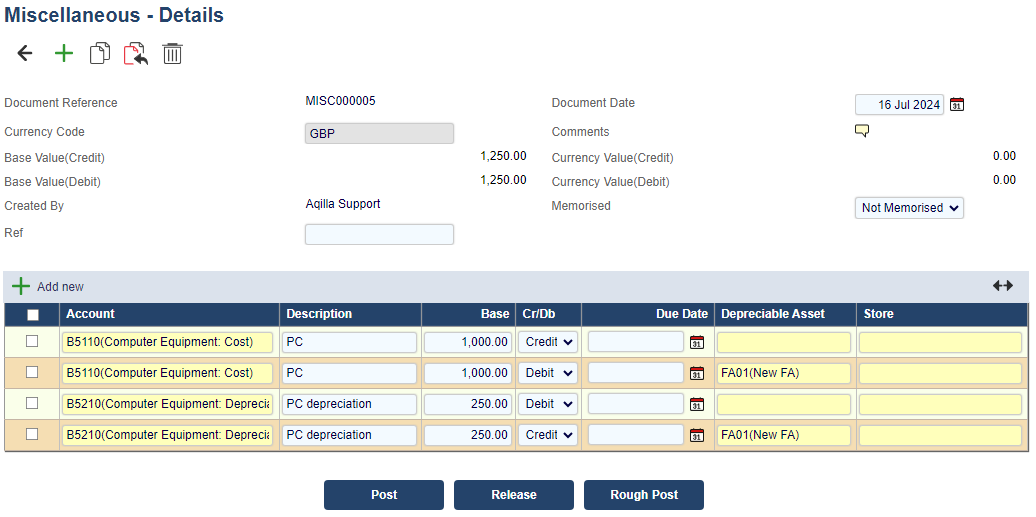
Task: Click the Account column header
Action: click(x=91, y=314)
